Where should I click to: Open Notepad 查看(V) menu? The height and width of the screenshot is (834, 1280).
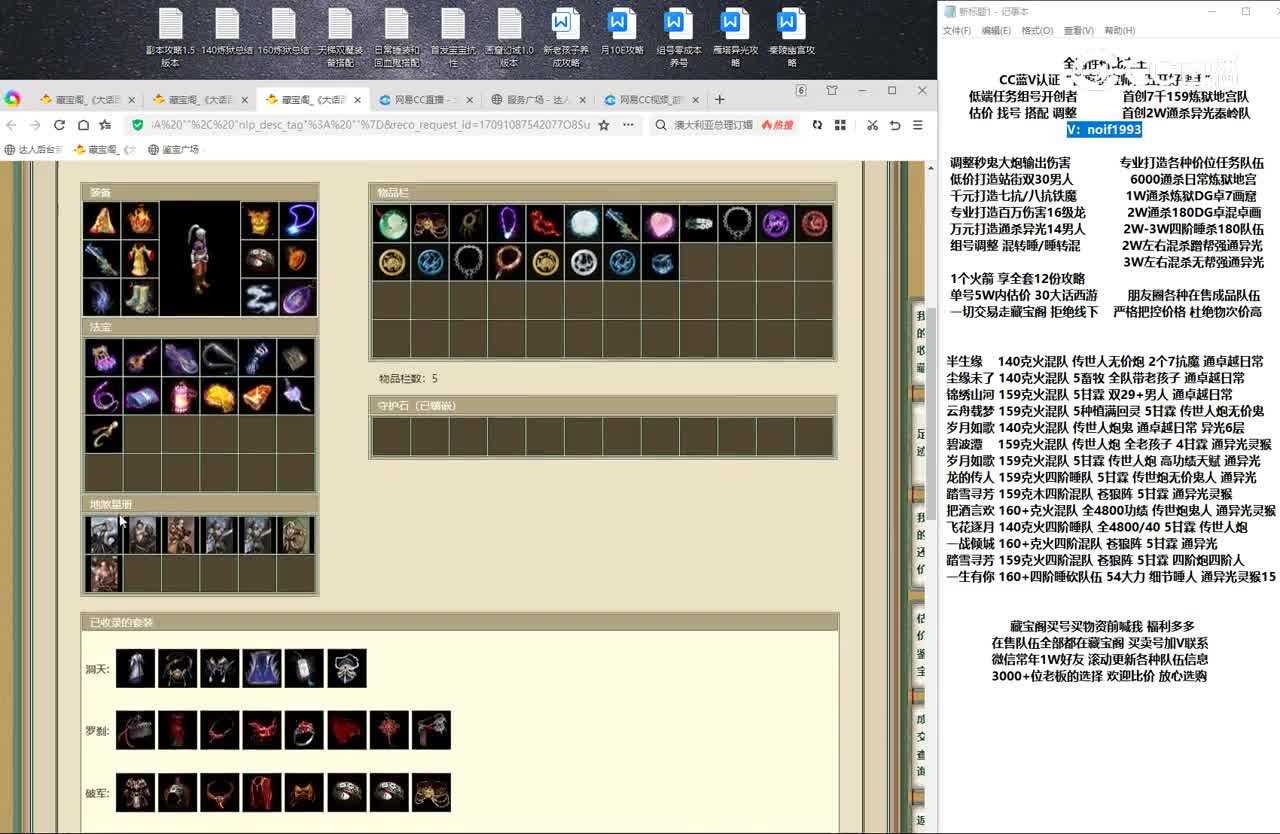click(x=1078, y=31)
